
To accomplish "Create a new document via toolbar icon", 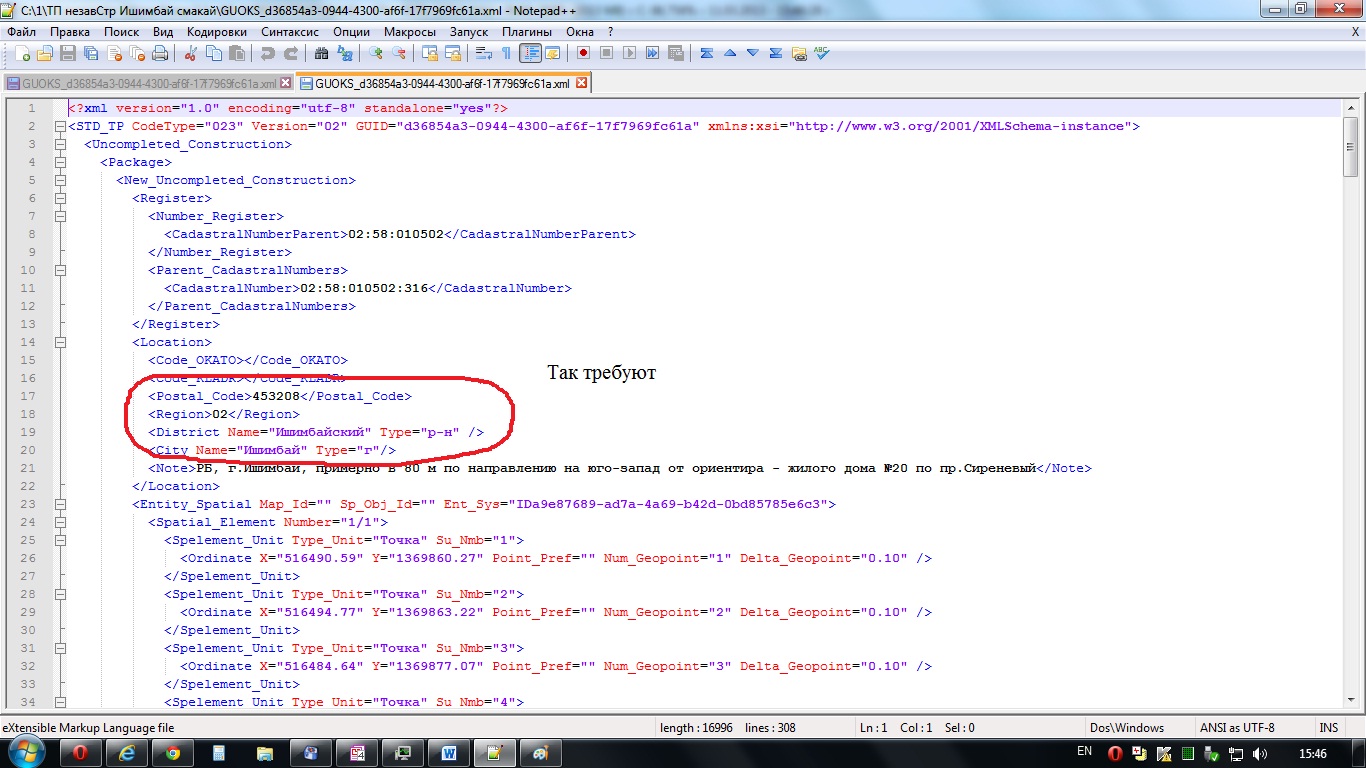I will [x=23, y=53].
